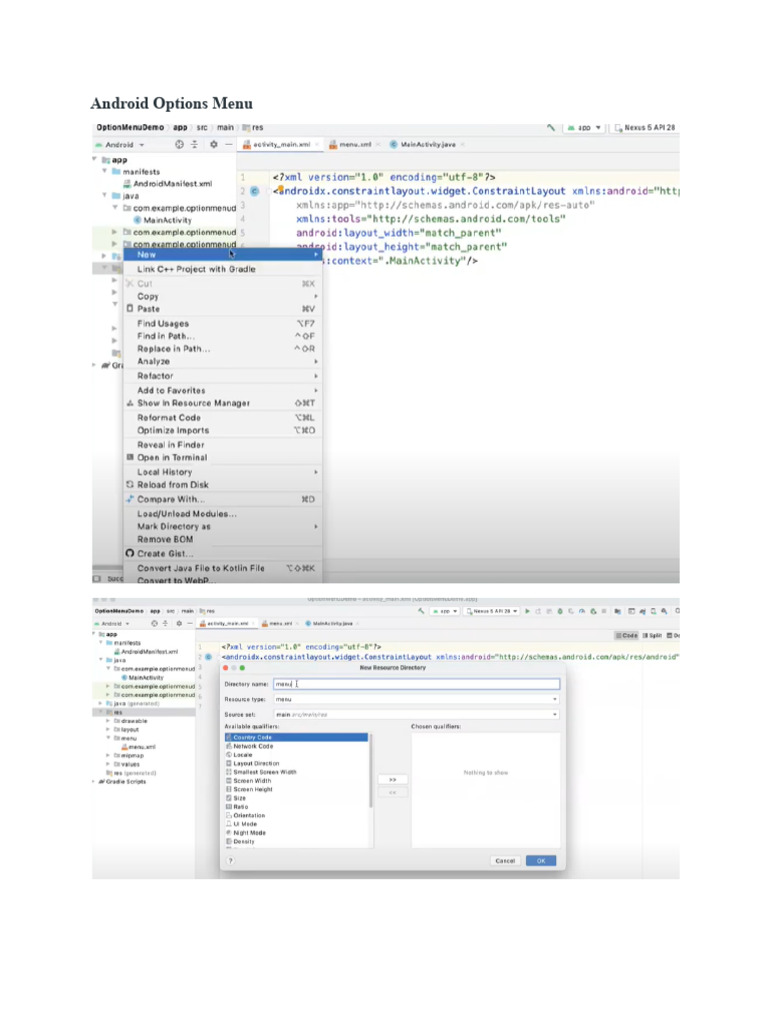Choose Optimize Imports from the context menu
This screenshot has width=768, height=1024.
pyautogui.click(x=223, y=430)
